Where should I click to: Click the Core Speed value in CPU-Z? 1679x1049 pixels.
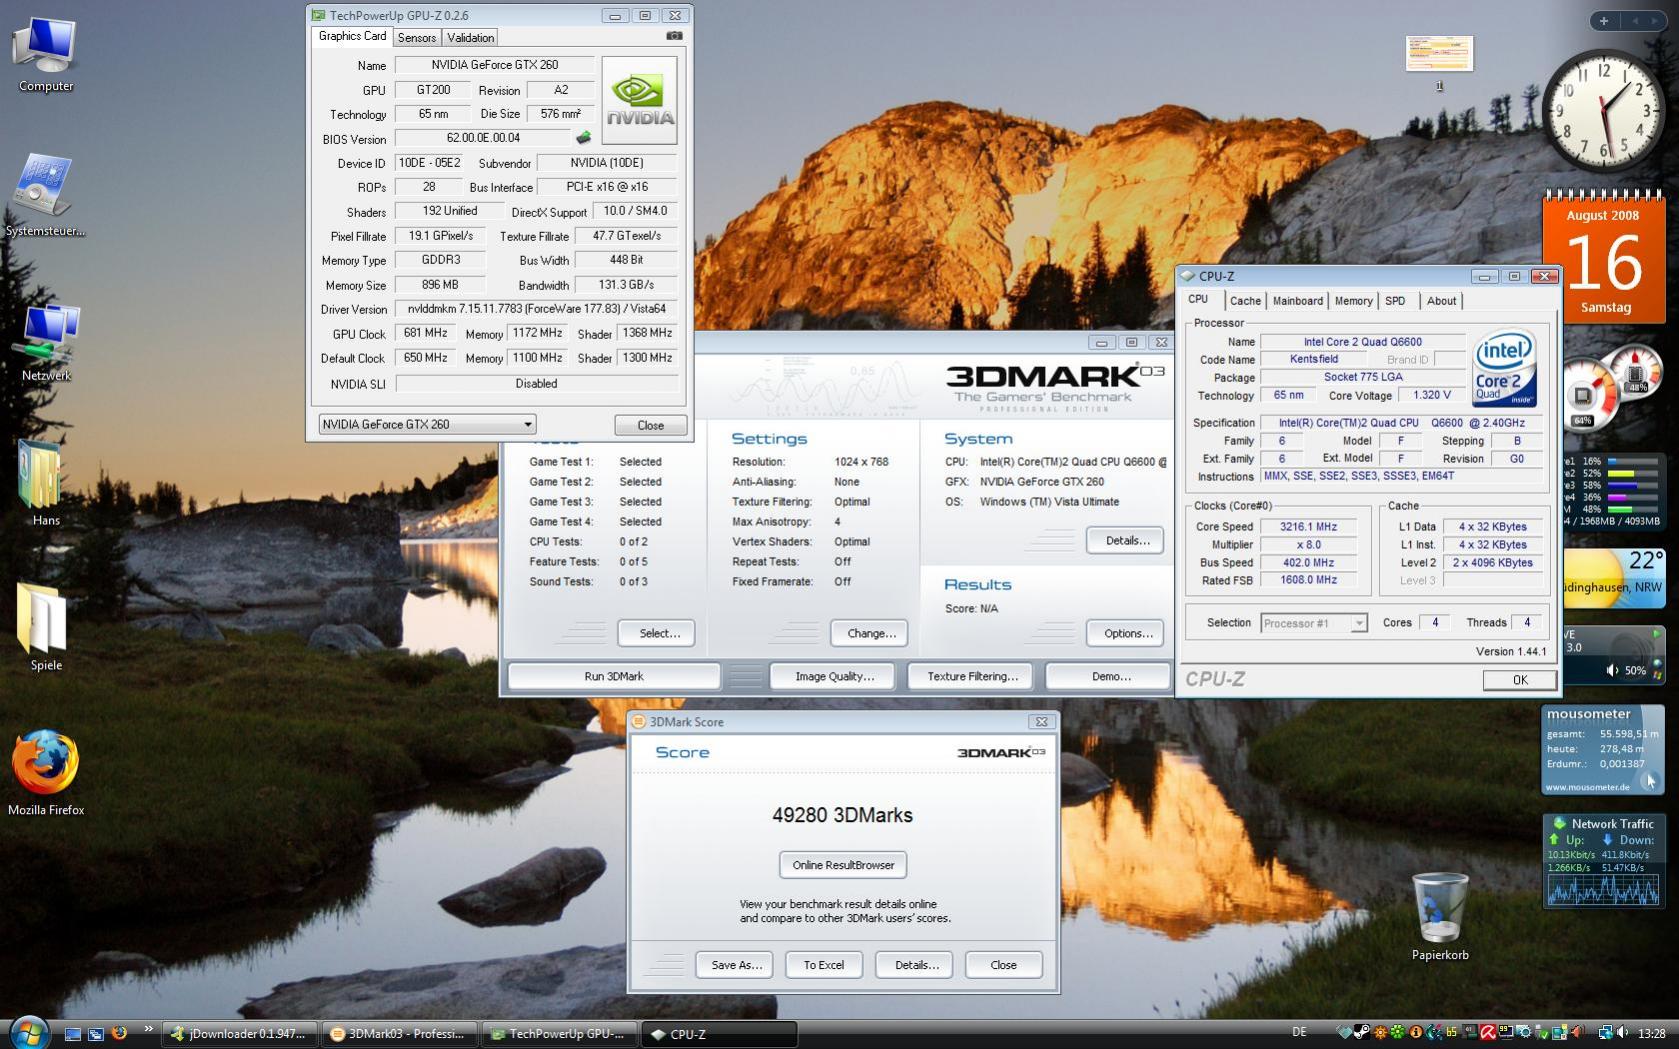pyautogui.click(x=1308, y=527)
